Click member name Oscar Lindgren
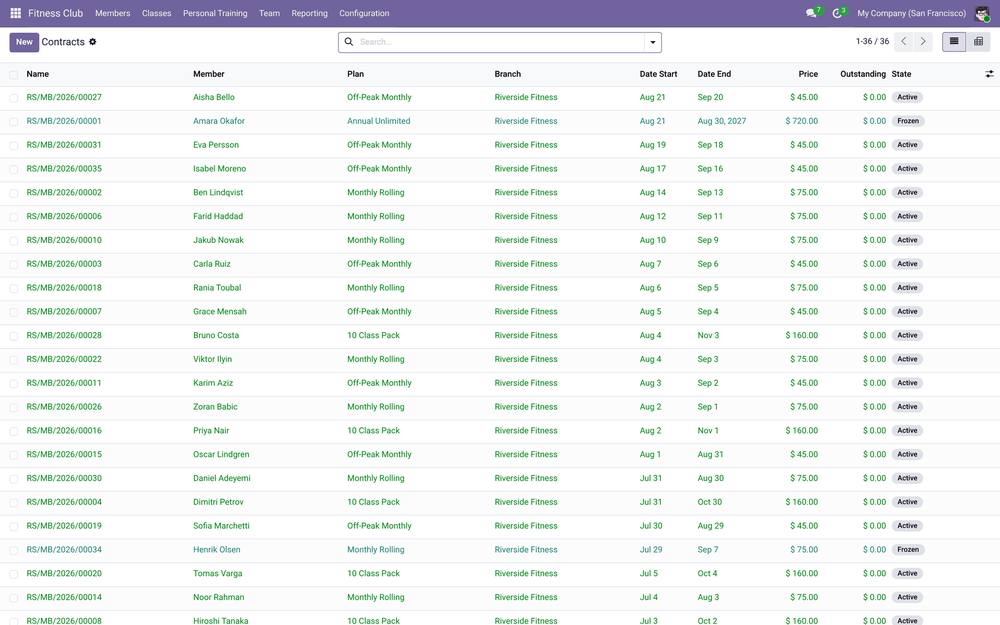 pyautogui.click(x=221, y=455)
